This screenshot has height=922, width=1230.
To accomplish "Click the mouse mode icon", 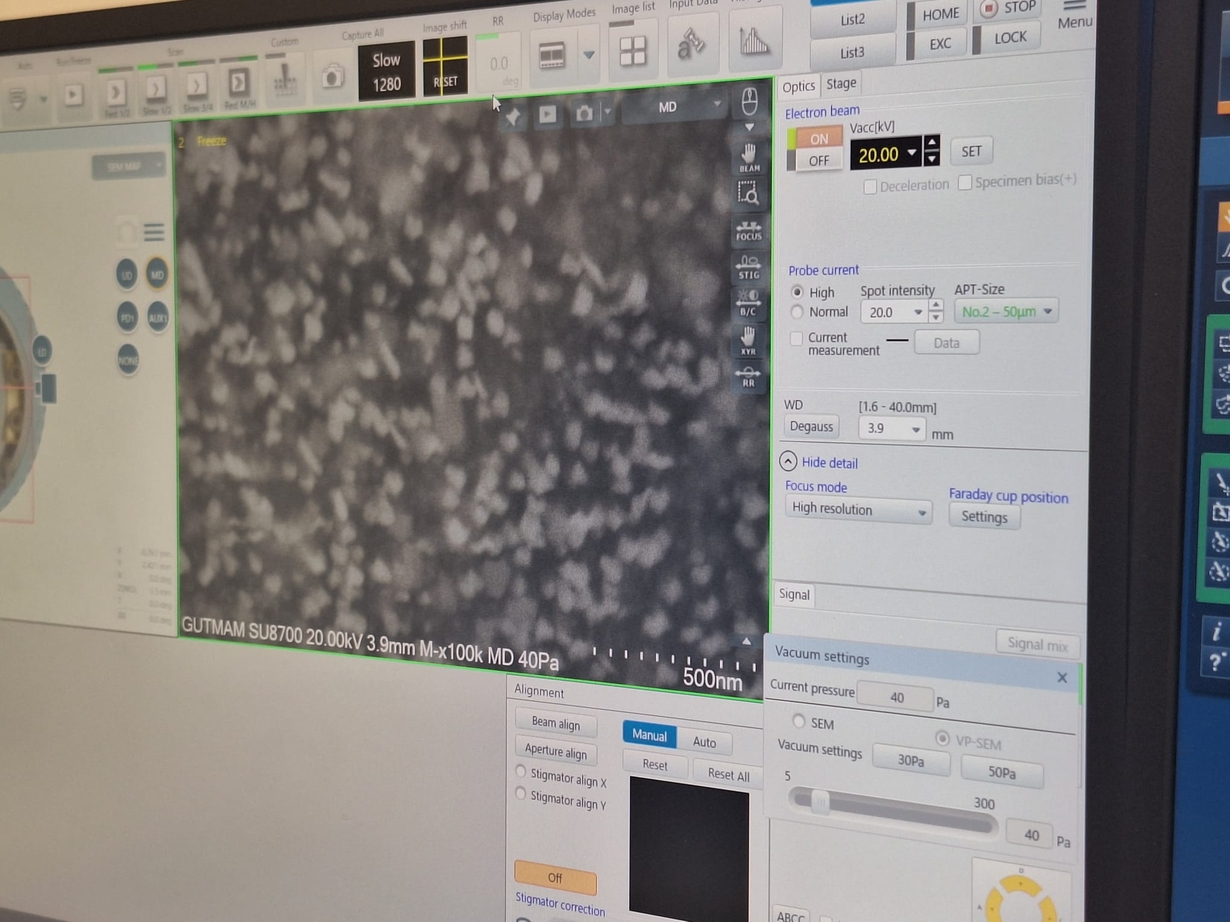I will 750,100.
